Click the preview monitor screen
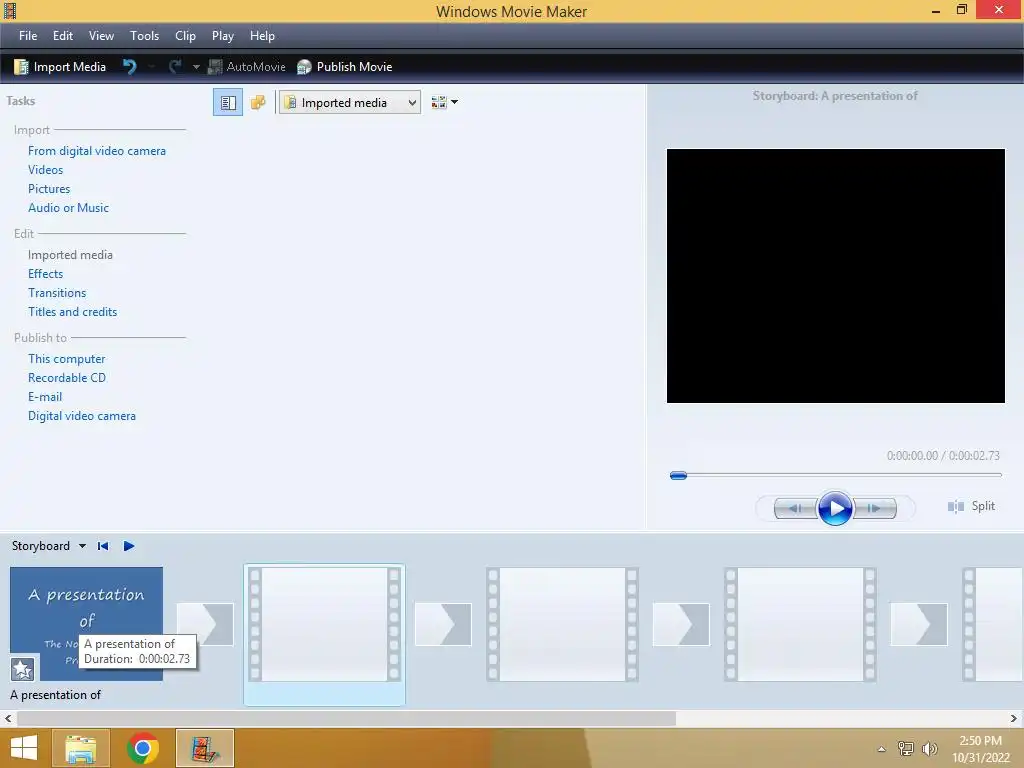Screen dimensions: 1024x768 point(836,276)
